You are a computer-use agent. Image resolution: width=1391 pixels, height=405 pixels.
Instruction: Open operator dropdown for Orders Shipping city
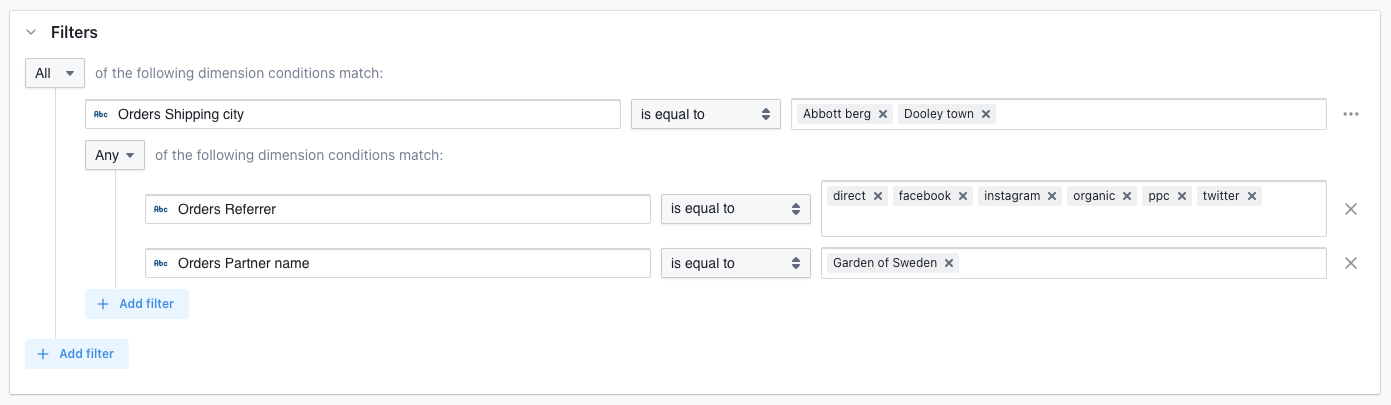(x=705, y=114)
